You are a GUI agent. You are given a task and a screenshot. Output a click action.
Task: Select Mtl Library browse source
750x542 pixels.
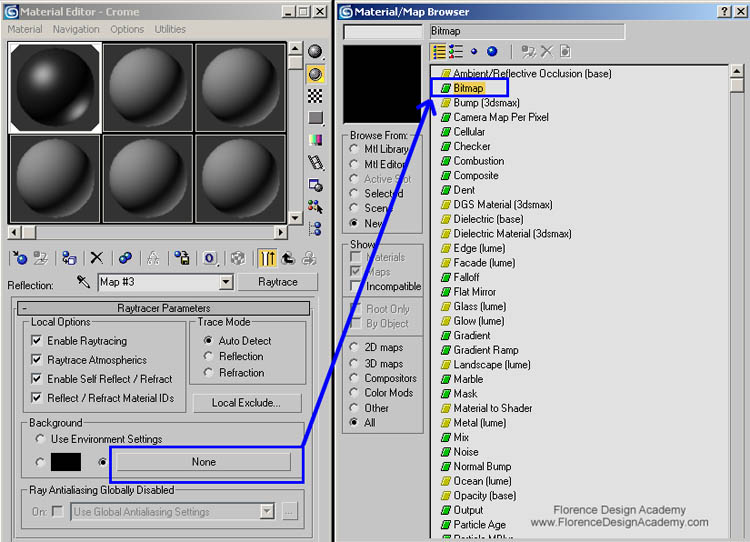(x=354, y=149)
